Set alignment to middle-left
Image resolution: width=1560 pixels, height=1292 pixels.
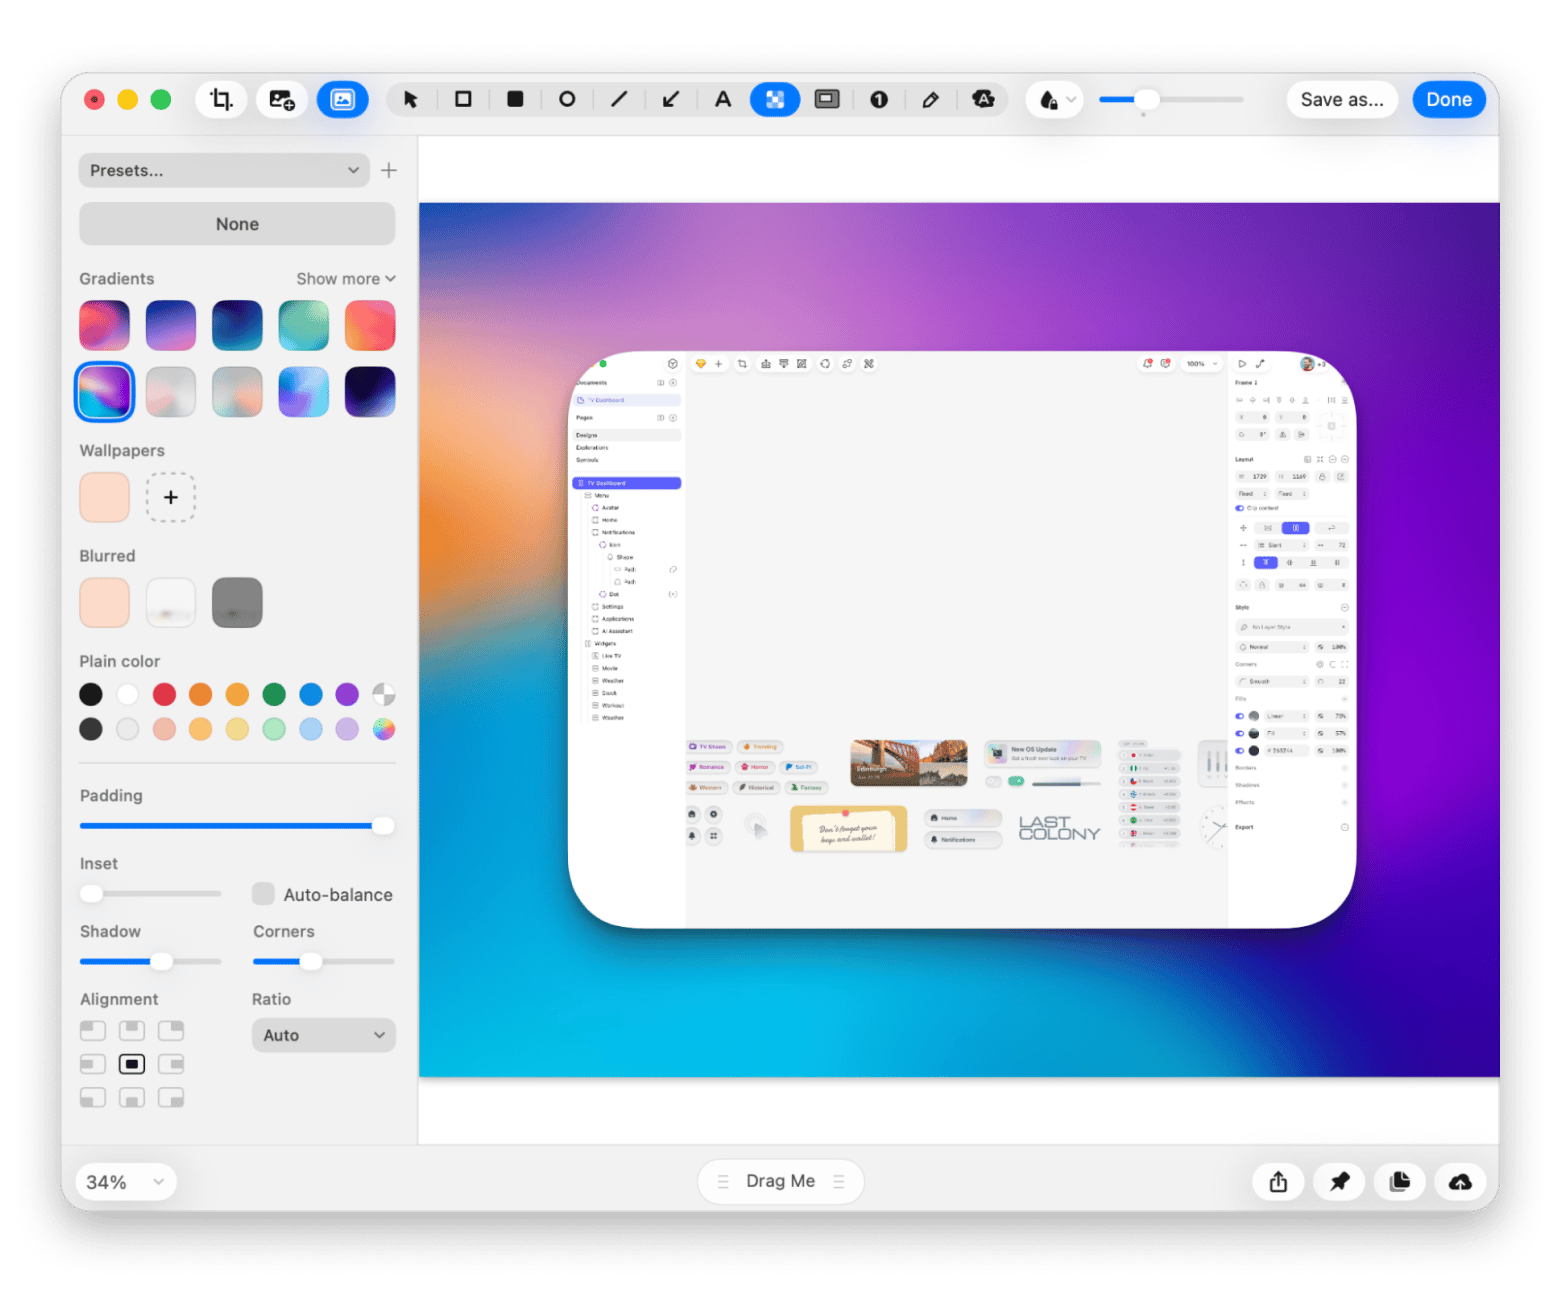93,1064
